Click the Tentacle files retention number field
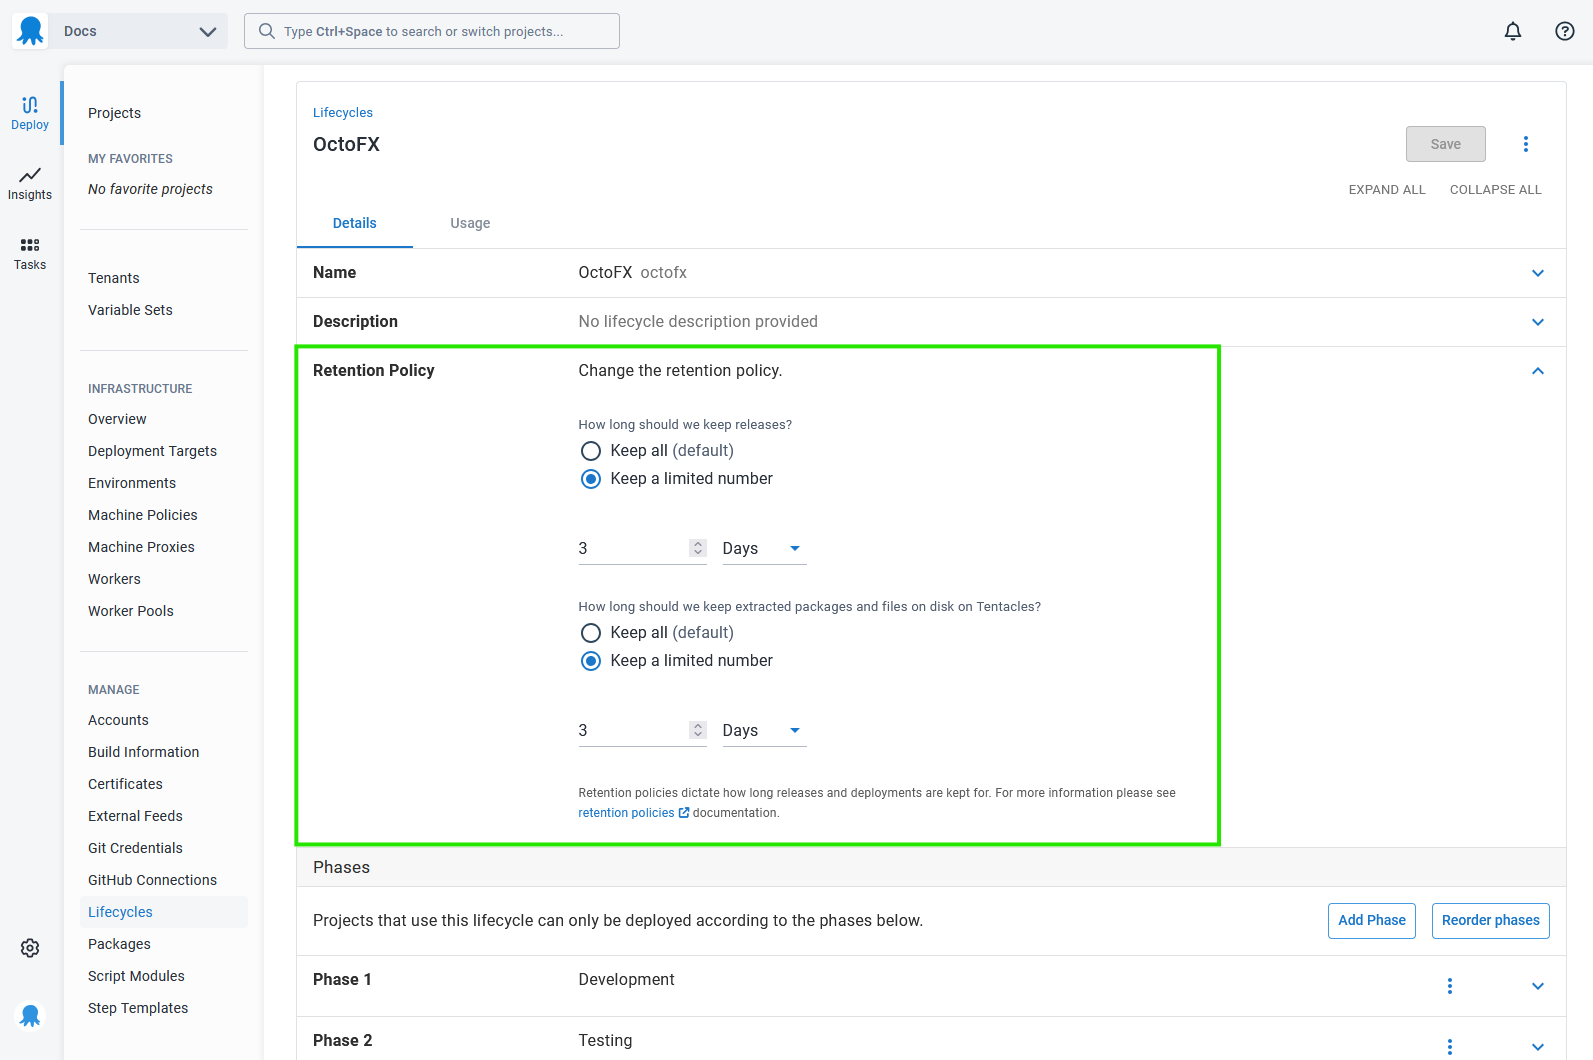 pos(632,731)
